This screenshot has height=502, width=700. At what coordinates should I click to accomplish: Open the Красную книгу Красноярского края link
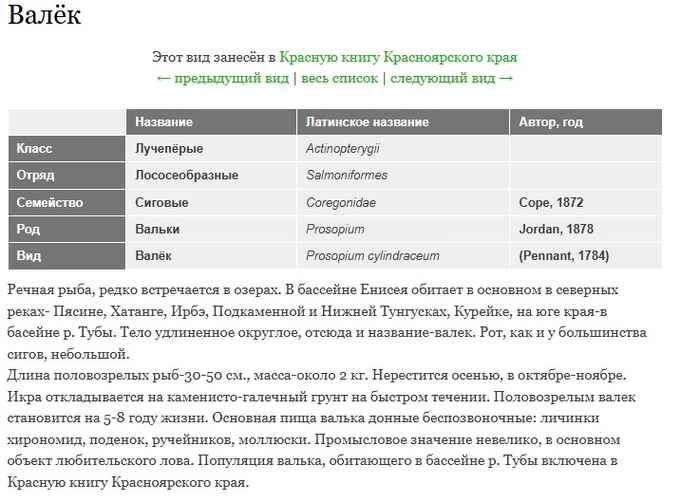tap(398, 58)
